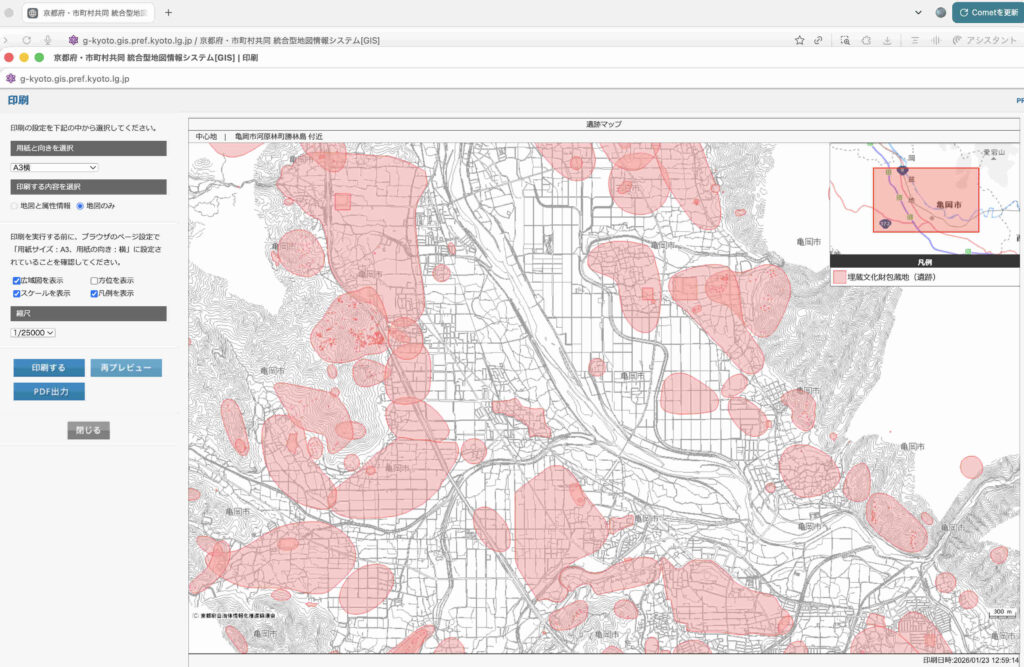This screenshot has width=1024, height=667.
Task: Click the 印刷する button
Action: coord(49,368)
